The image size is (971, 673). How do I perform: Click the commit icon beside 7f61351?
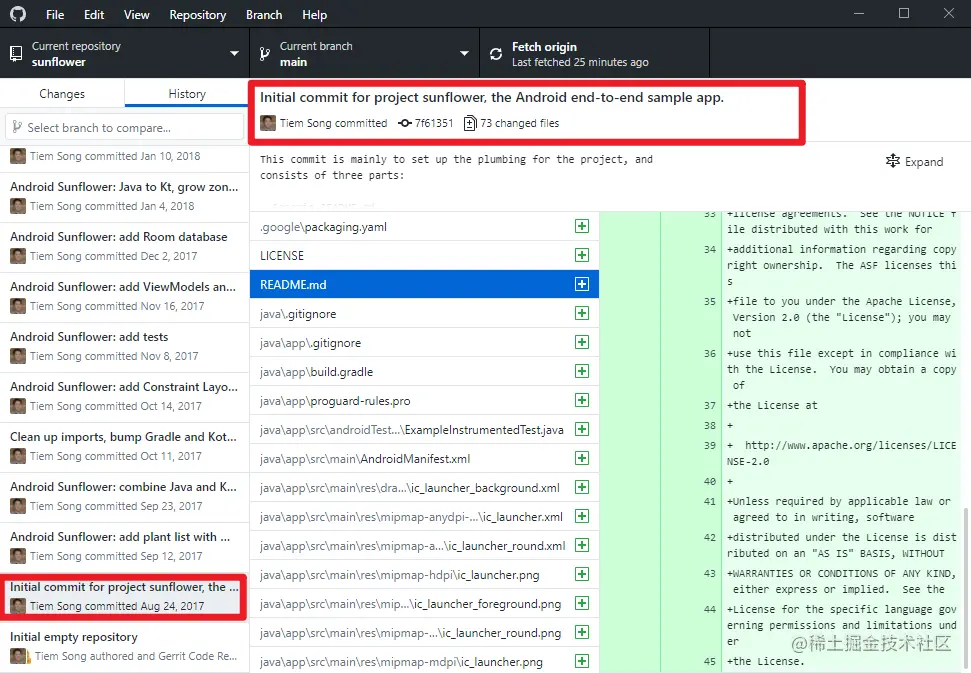click(405, 123)
